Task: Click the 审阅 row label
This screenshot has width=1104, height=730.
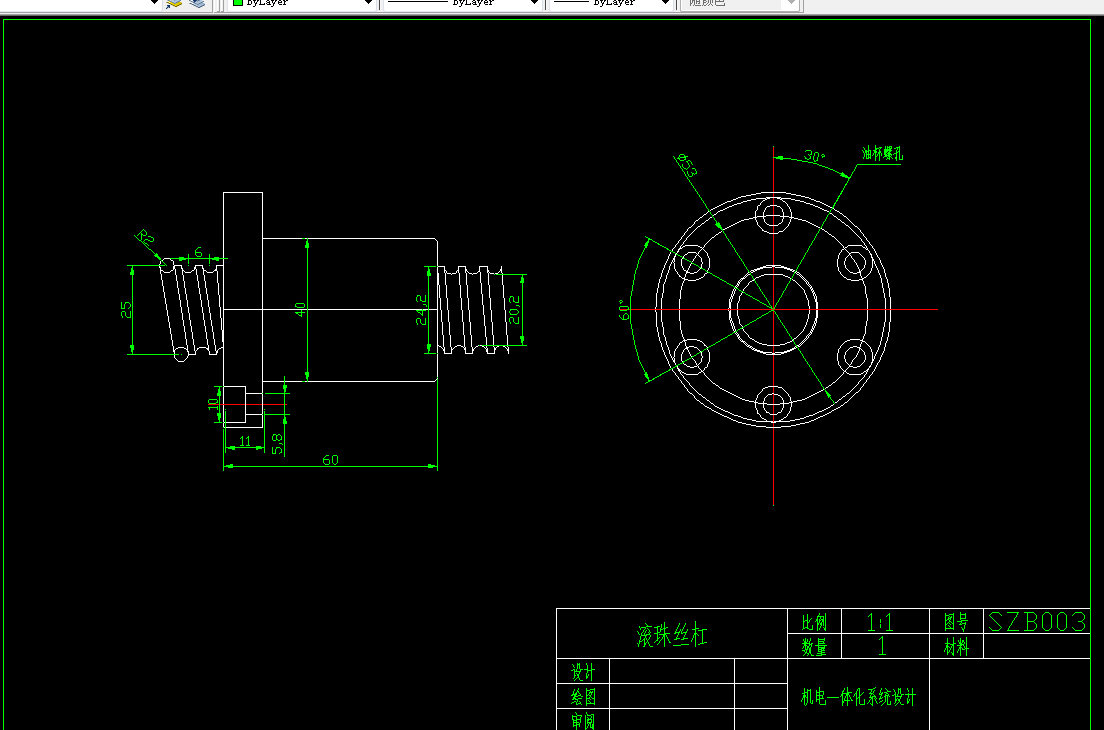Action: pyautogui.click(x=582, y=721)
